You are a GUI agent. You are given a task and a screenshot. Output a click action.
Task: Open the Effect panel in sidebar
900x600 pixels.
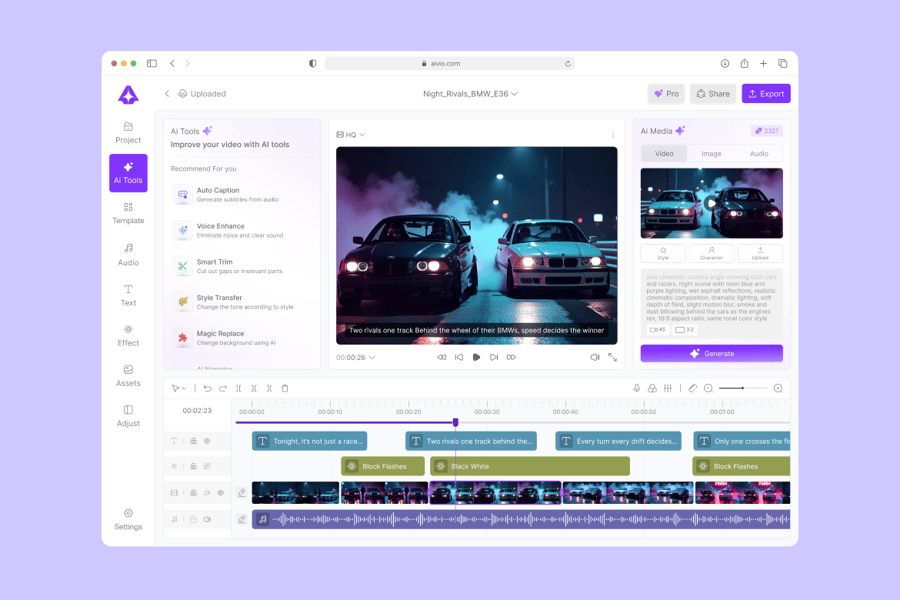(x=128, y=335)
